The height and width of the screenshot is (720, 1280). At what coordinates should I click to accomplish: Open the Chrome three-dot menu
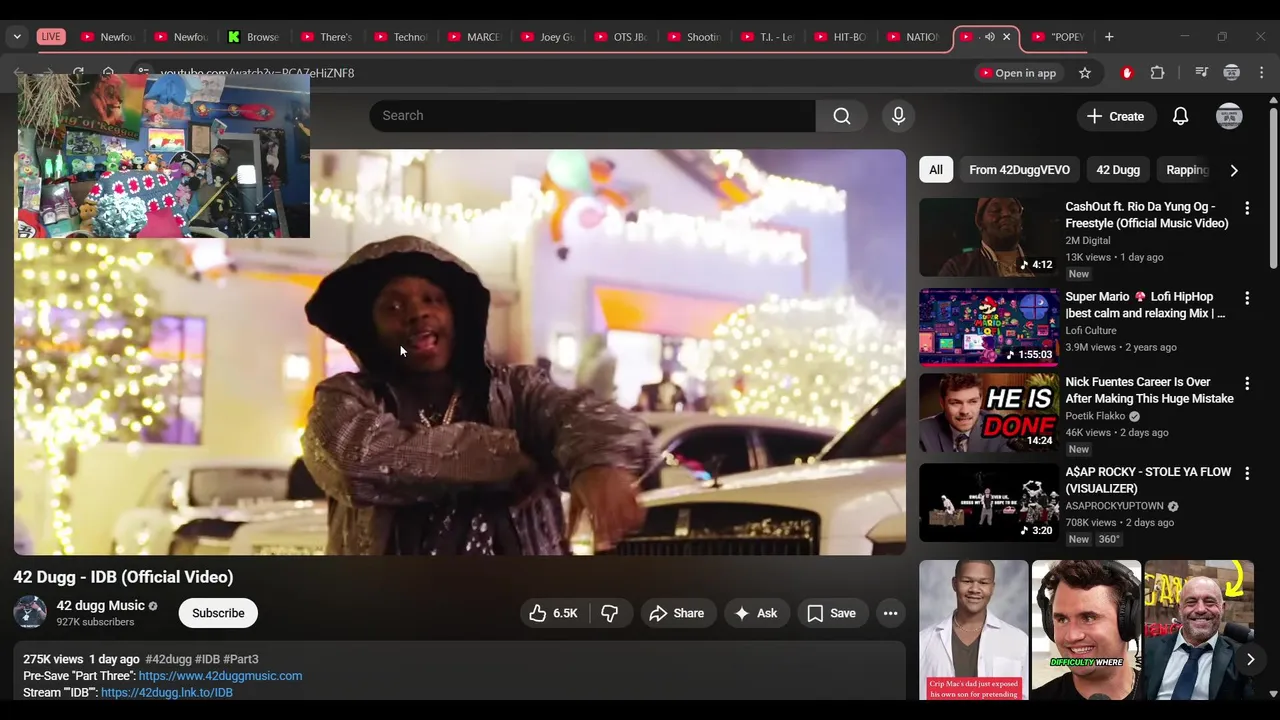point(1262,73)
